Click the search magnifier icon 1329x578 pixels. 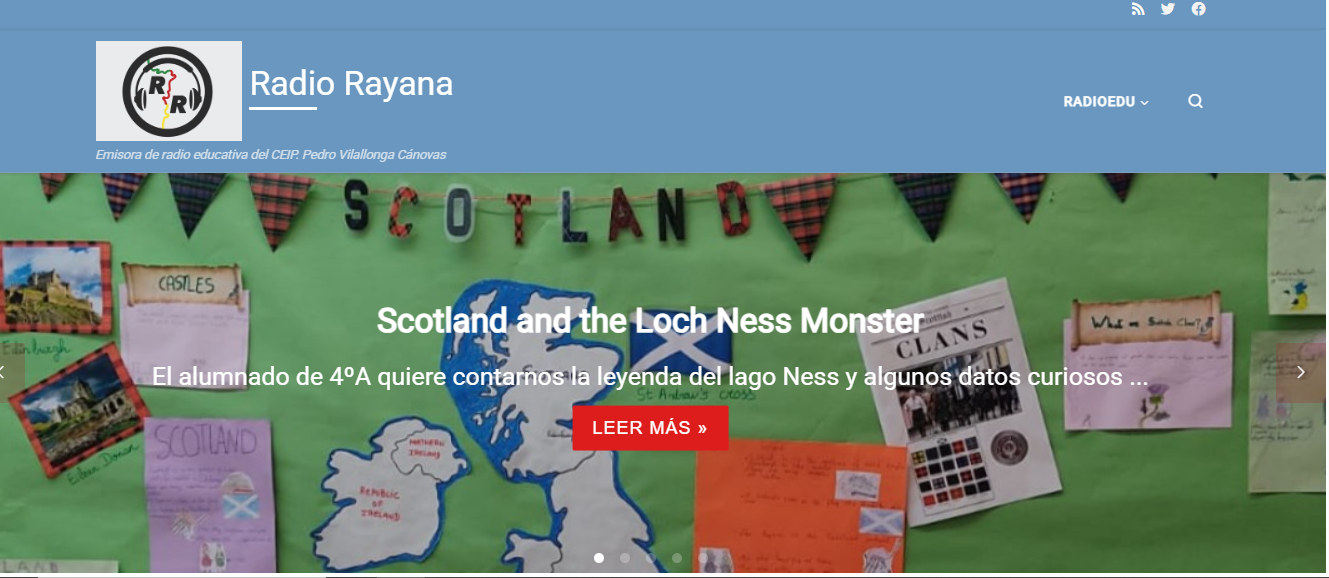tap(1195, 101)
